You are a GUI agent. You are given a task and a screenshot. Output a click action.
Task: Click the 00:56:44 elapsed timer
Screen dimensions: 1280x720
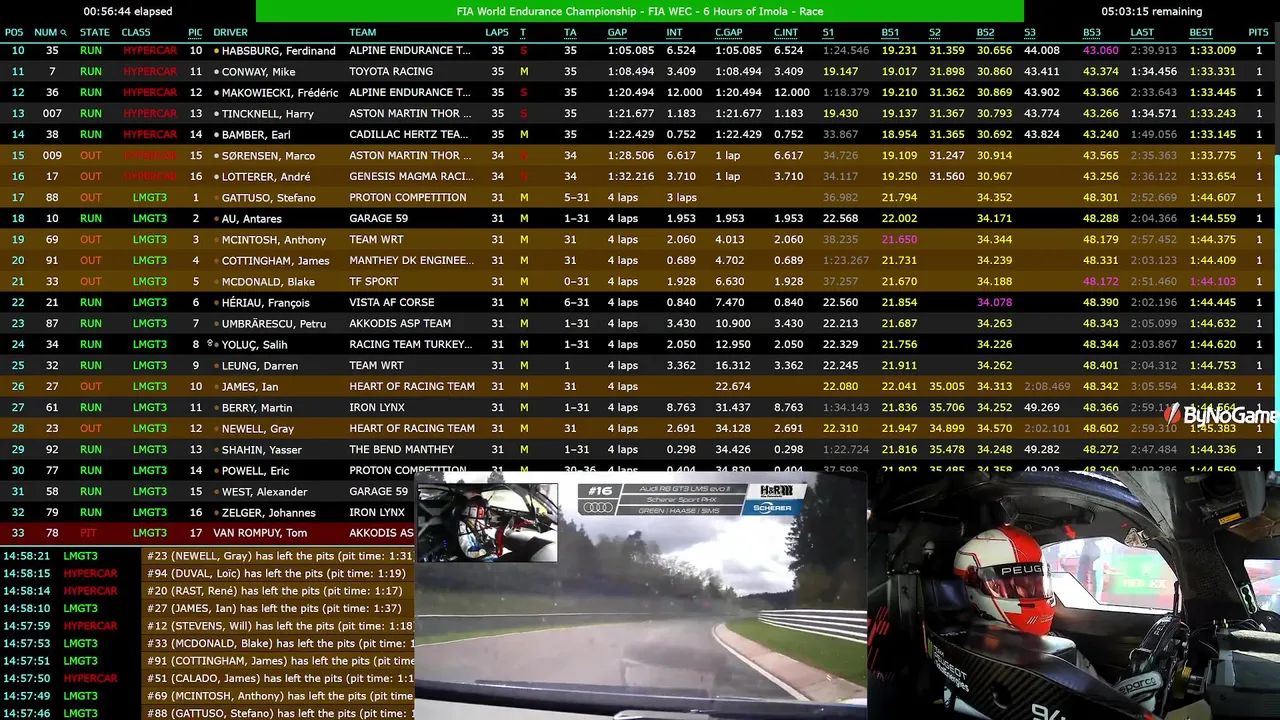coord(128,11)
